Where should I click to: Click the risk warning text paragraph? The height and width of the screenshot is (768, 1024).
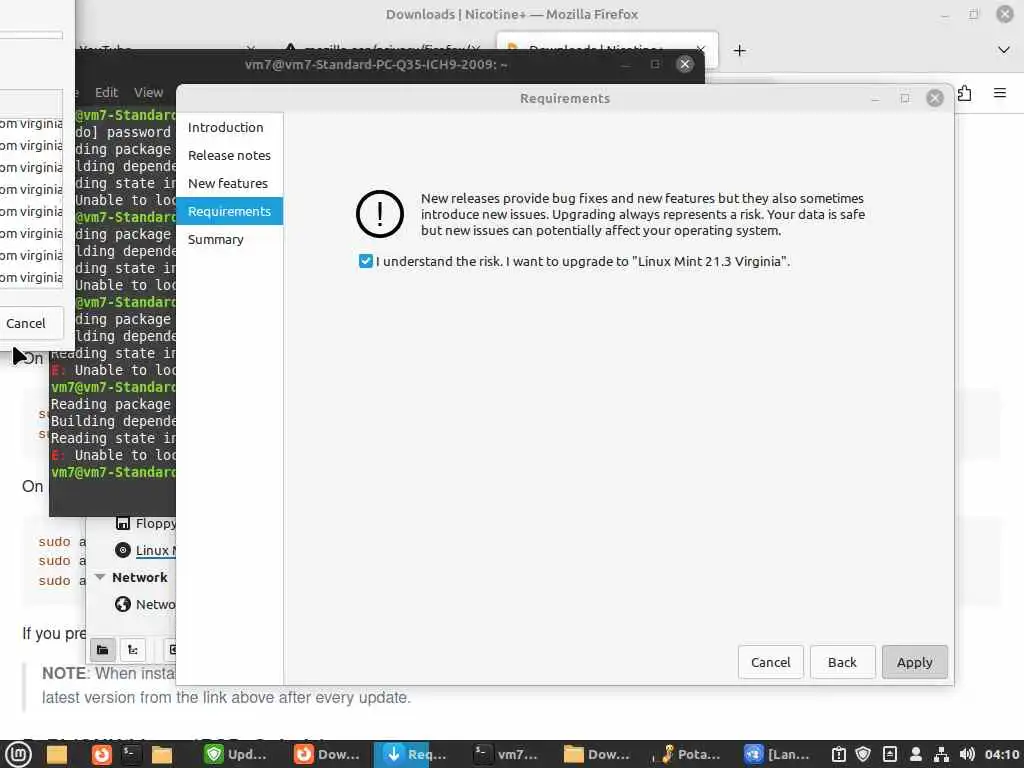pos(643,214)
